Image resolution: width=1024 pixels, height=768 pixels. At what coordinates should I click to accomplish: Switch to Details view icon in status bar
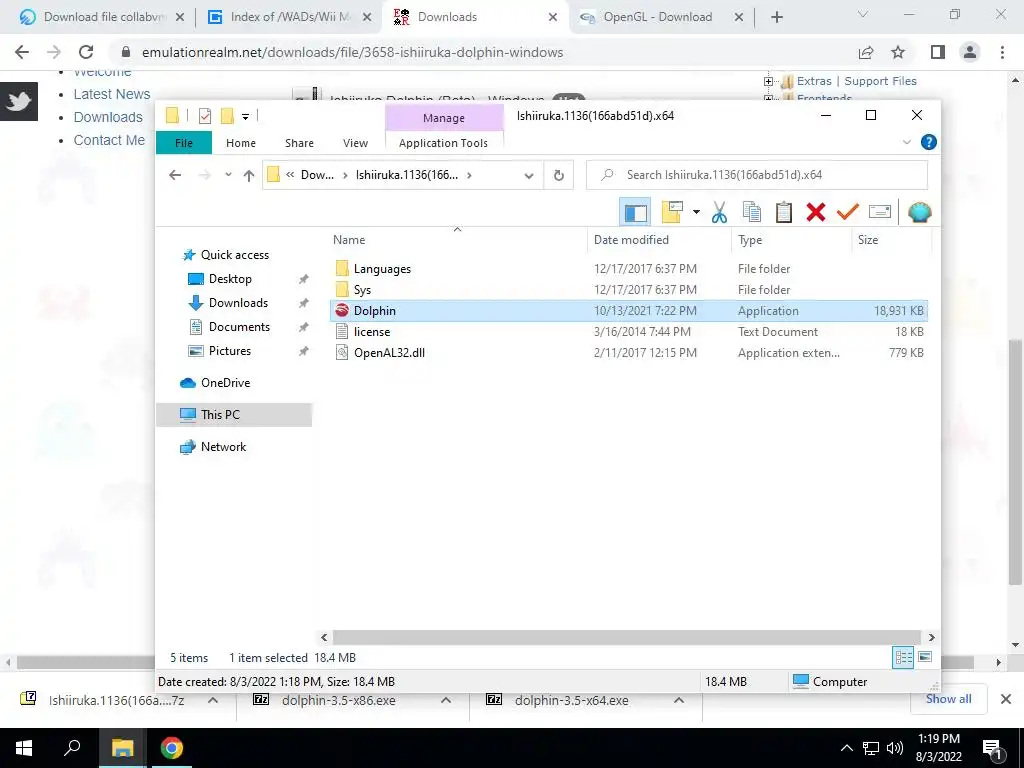pos(903,657)
